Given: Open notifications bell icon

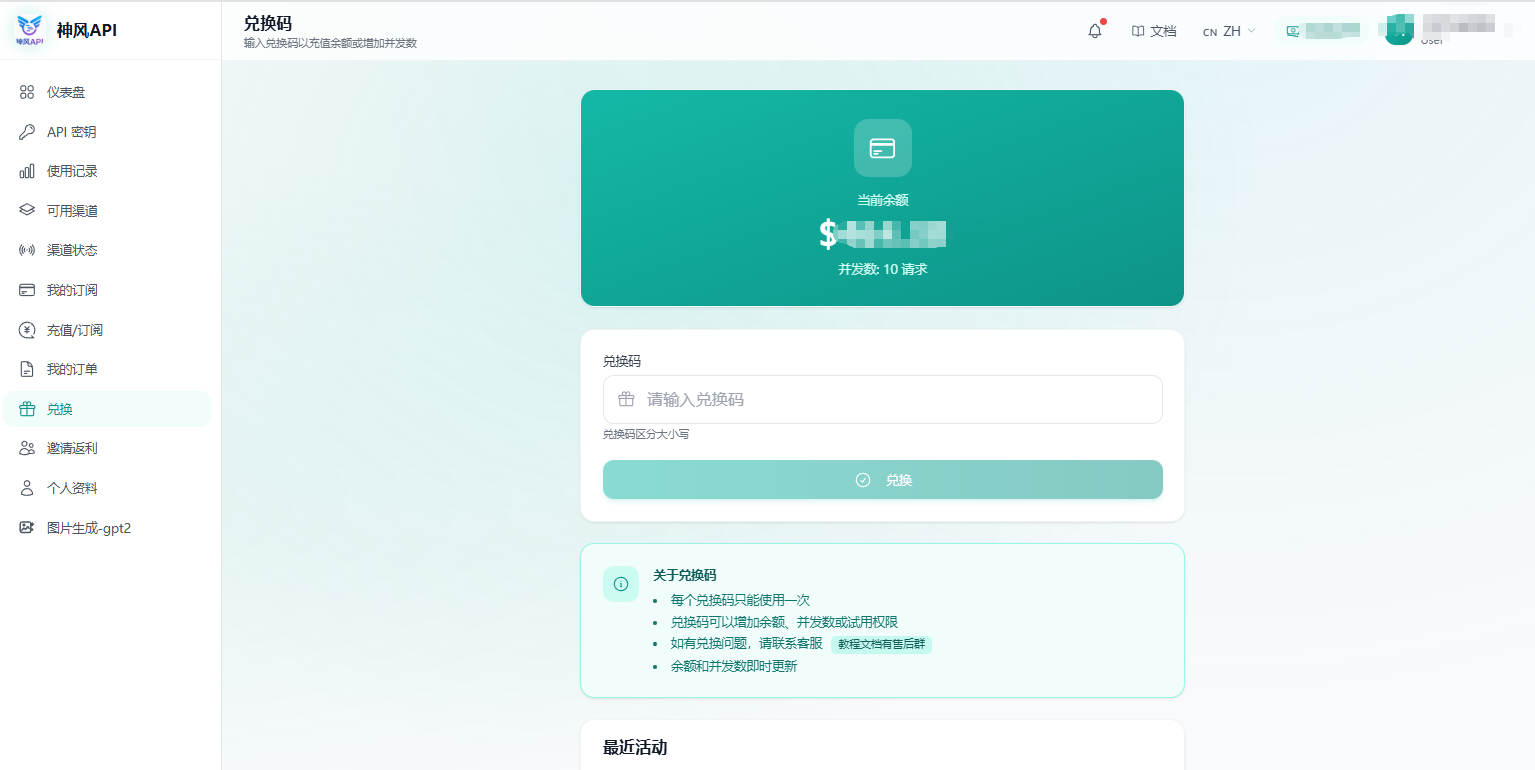Looking at the screenshot, I should tap(1095, 31).
